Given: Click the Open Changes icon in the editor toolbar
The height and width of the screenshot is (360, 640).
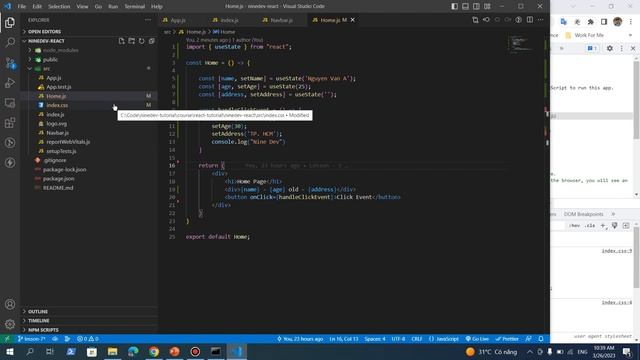Looking at the screenshot, I should [x=475, y=20].
